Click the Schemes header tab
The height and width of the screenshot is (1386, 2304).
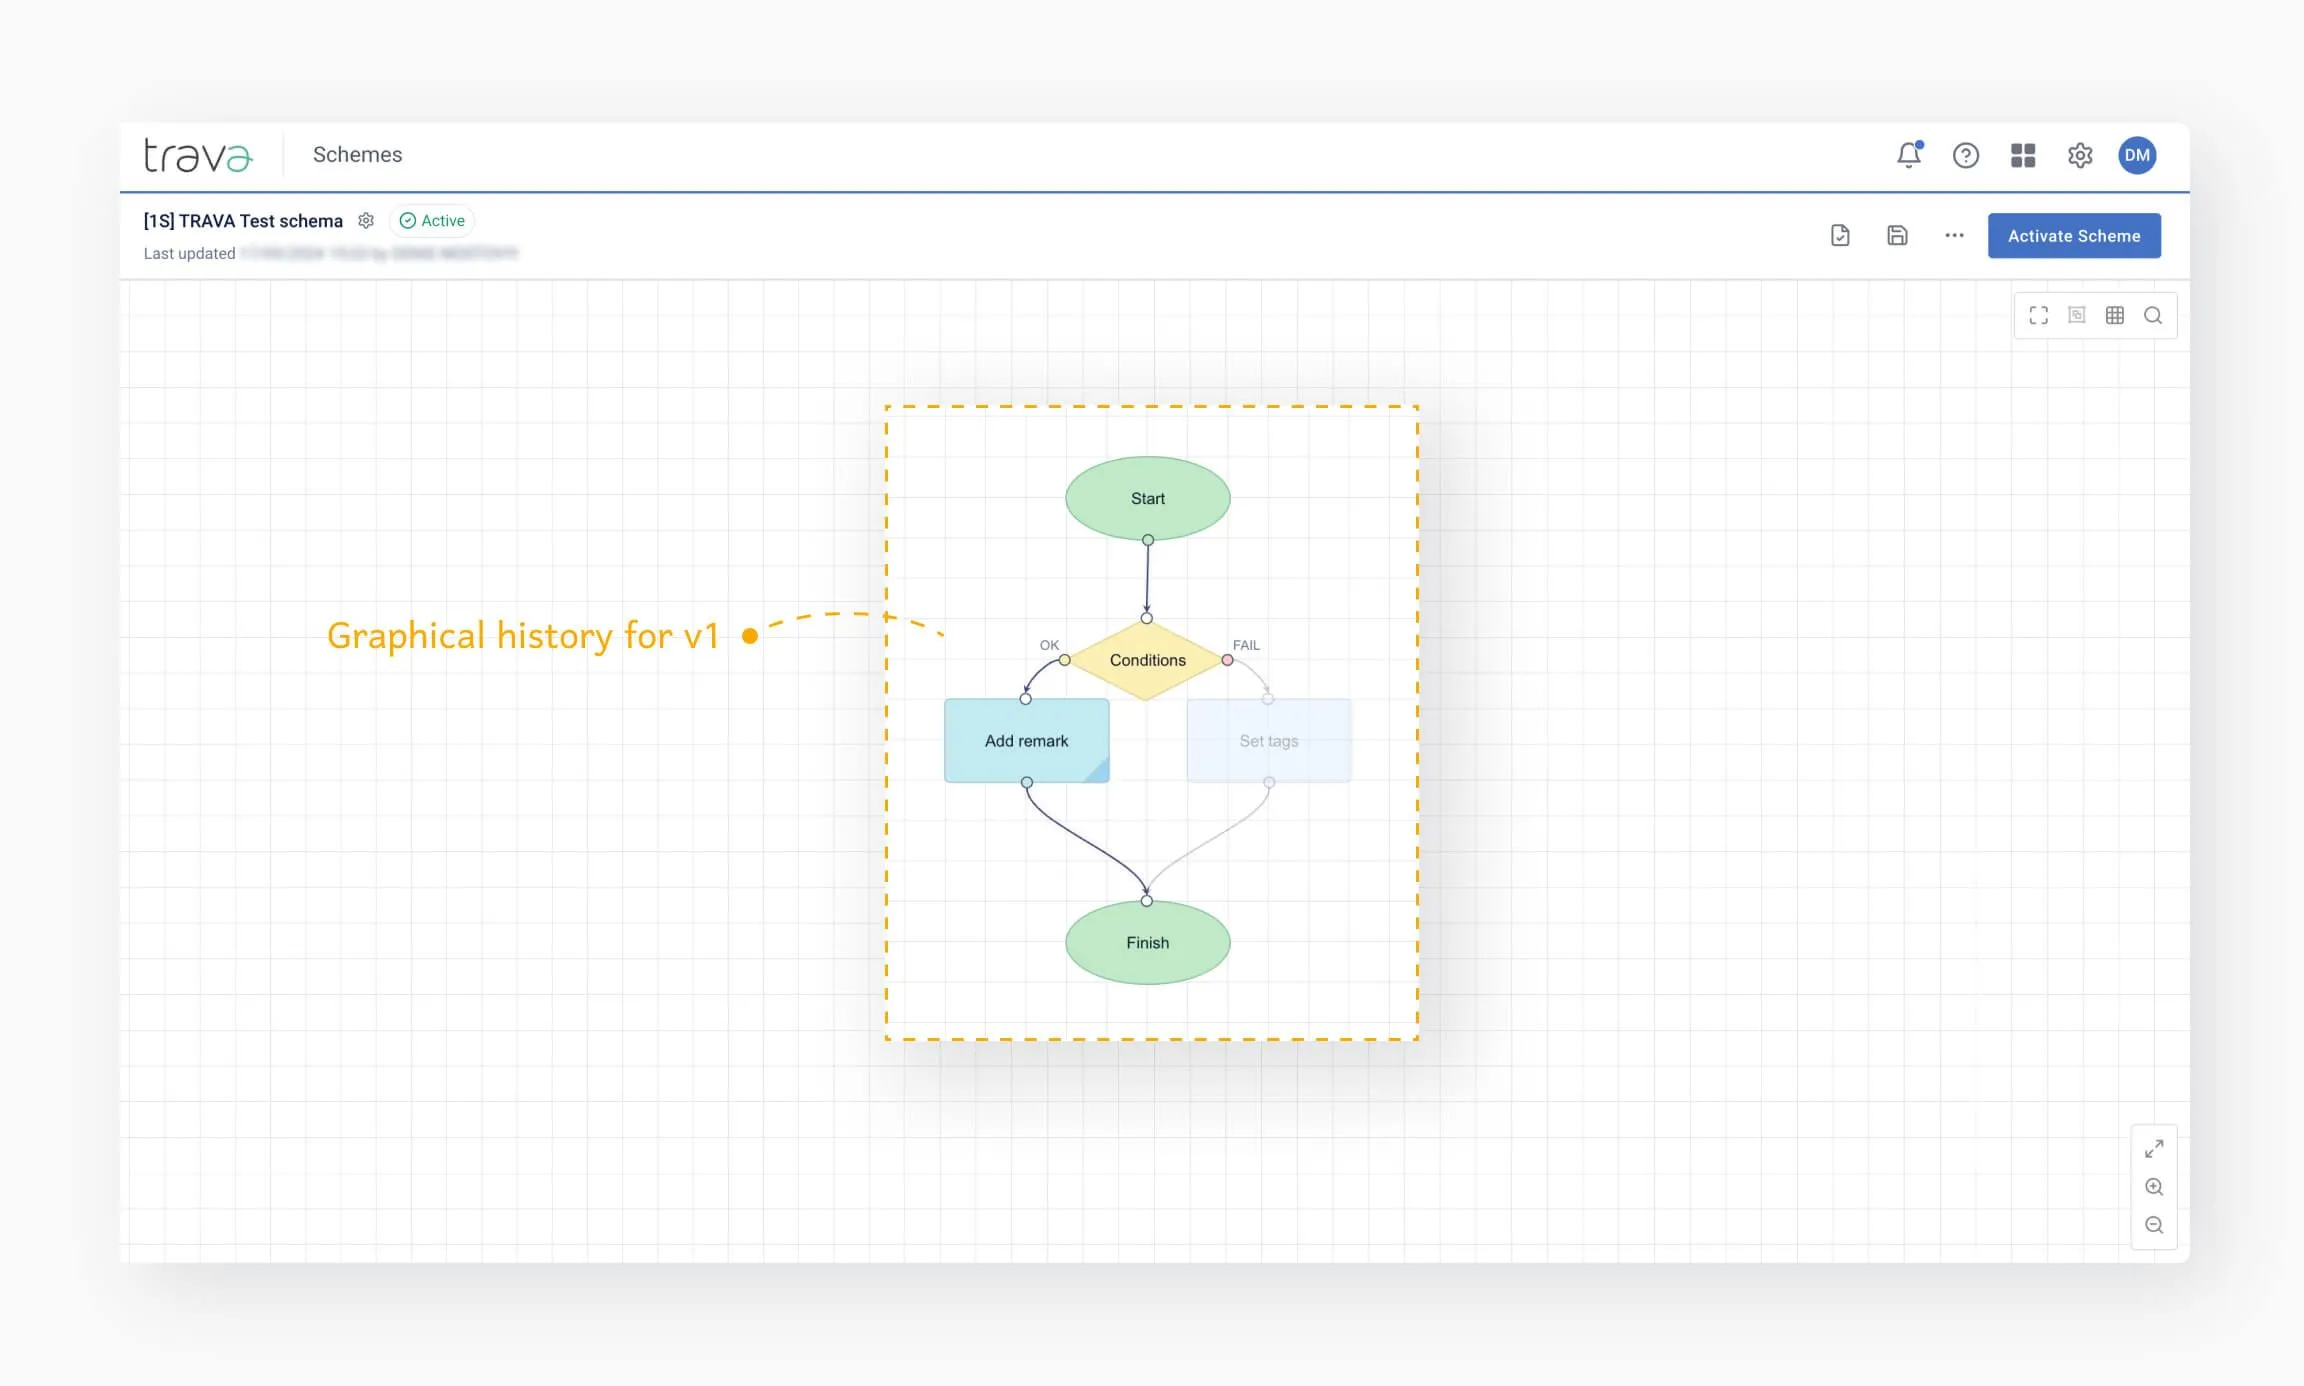point(357,155)
